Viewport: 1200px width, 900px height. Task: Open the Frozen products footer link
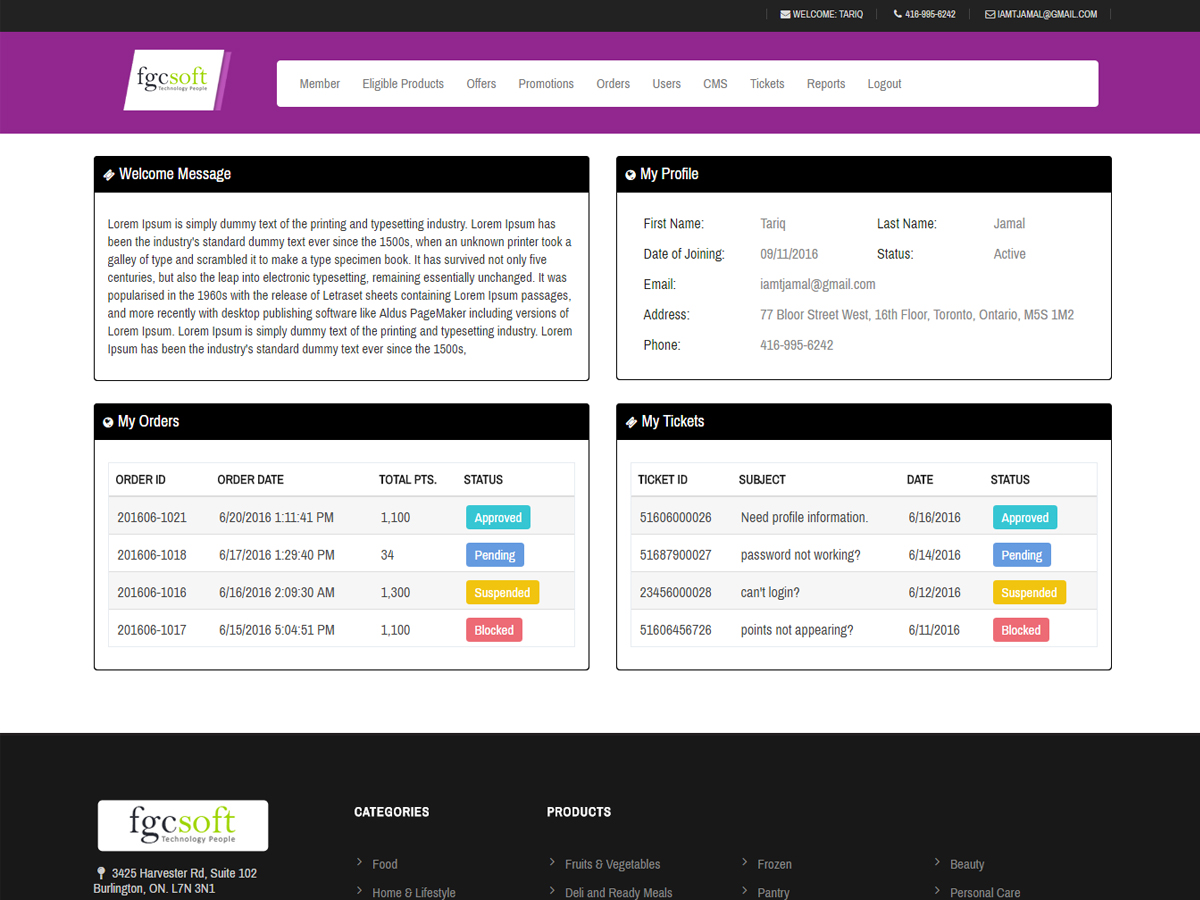[774, 864]
